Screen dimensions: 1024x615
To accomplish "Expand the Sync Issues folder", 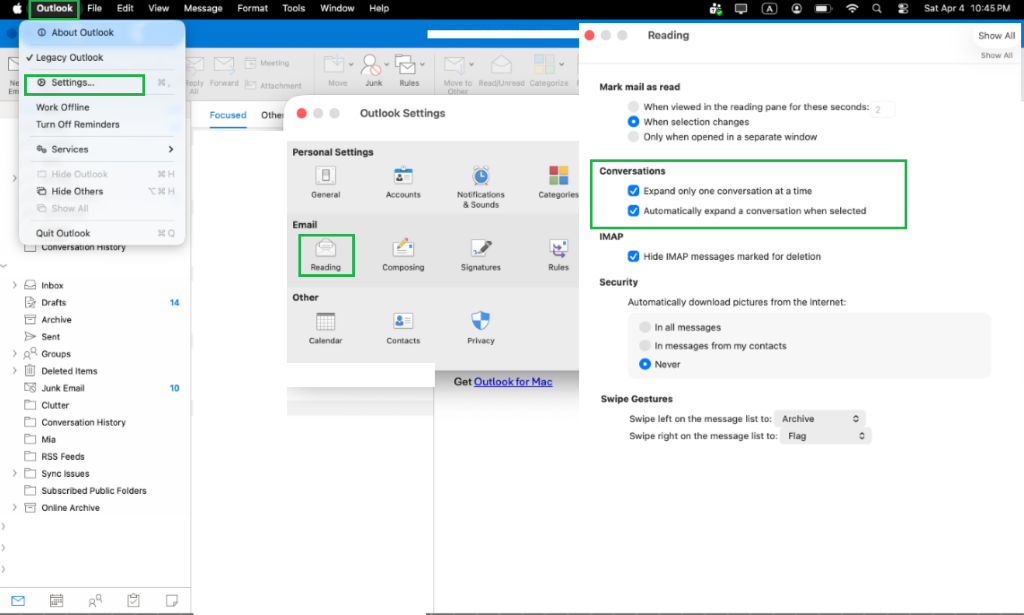I will [x=14, y=473].
